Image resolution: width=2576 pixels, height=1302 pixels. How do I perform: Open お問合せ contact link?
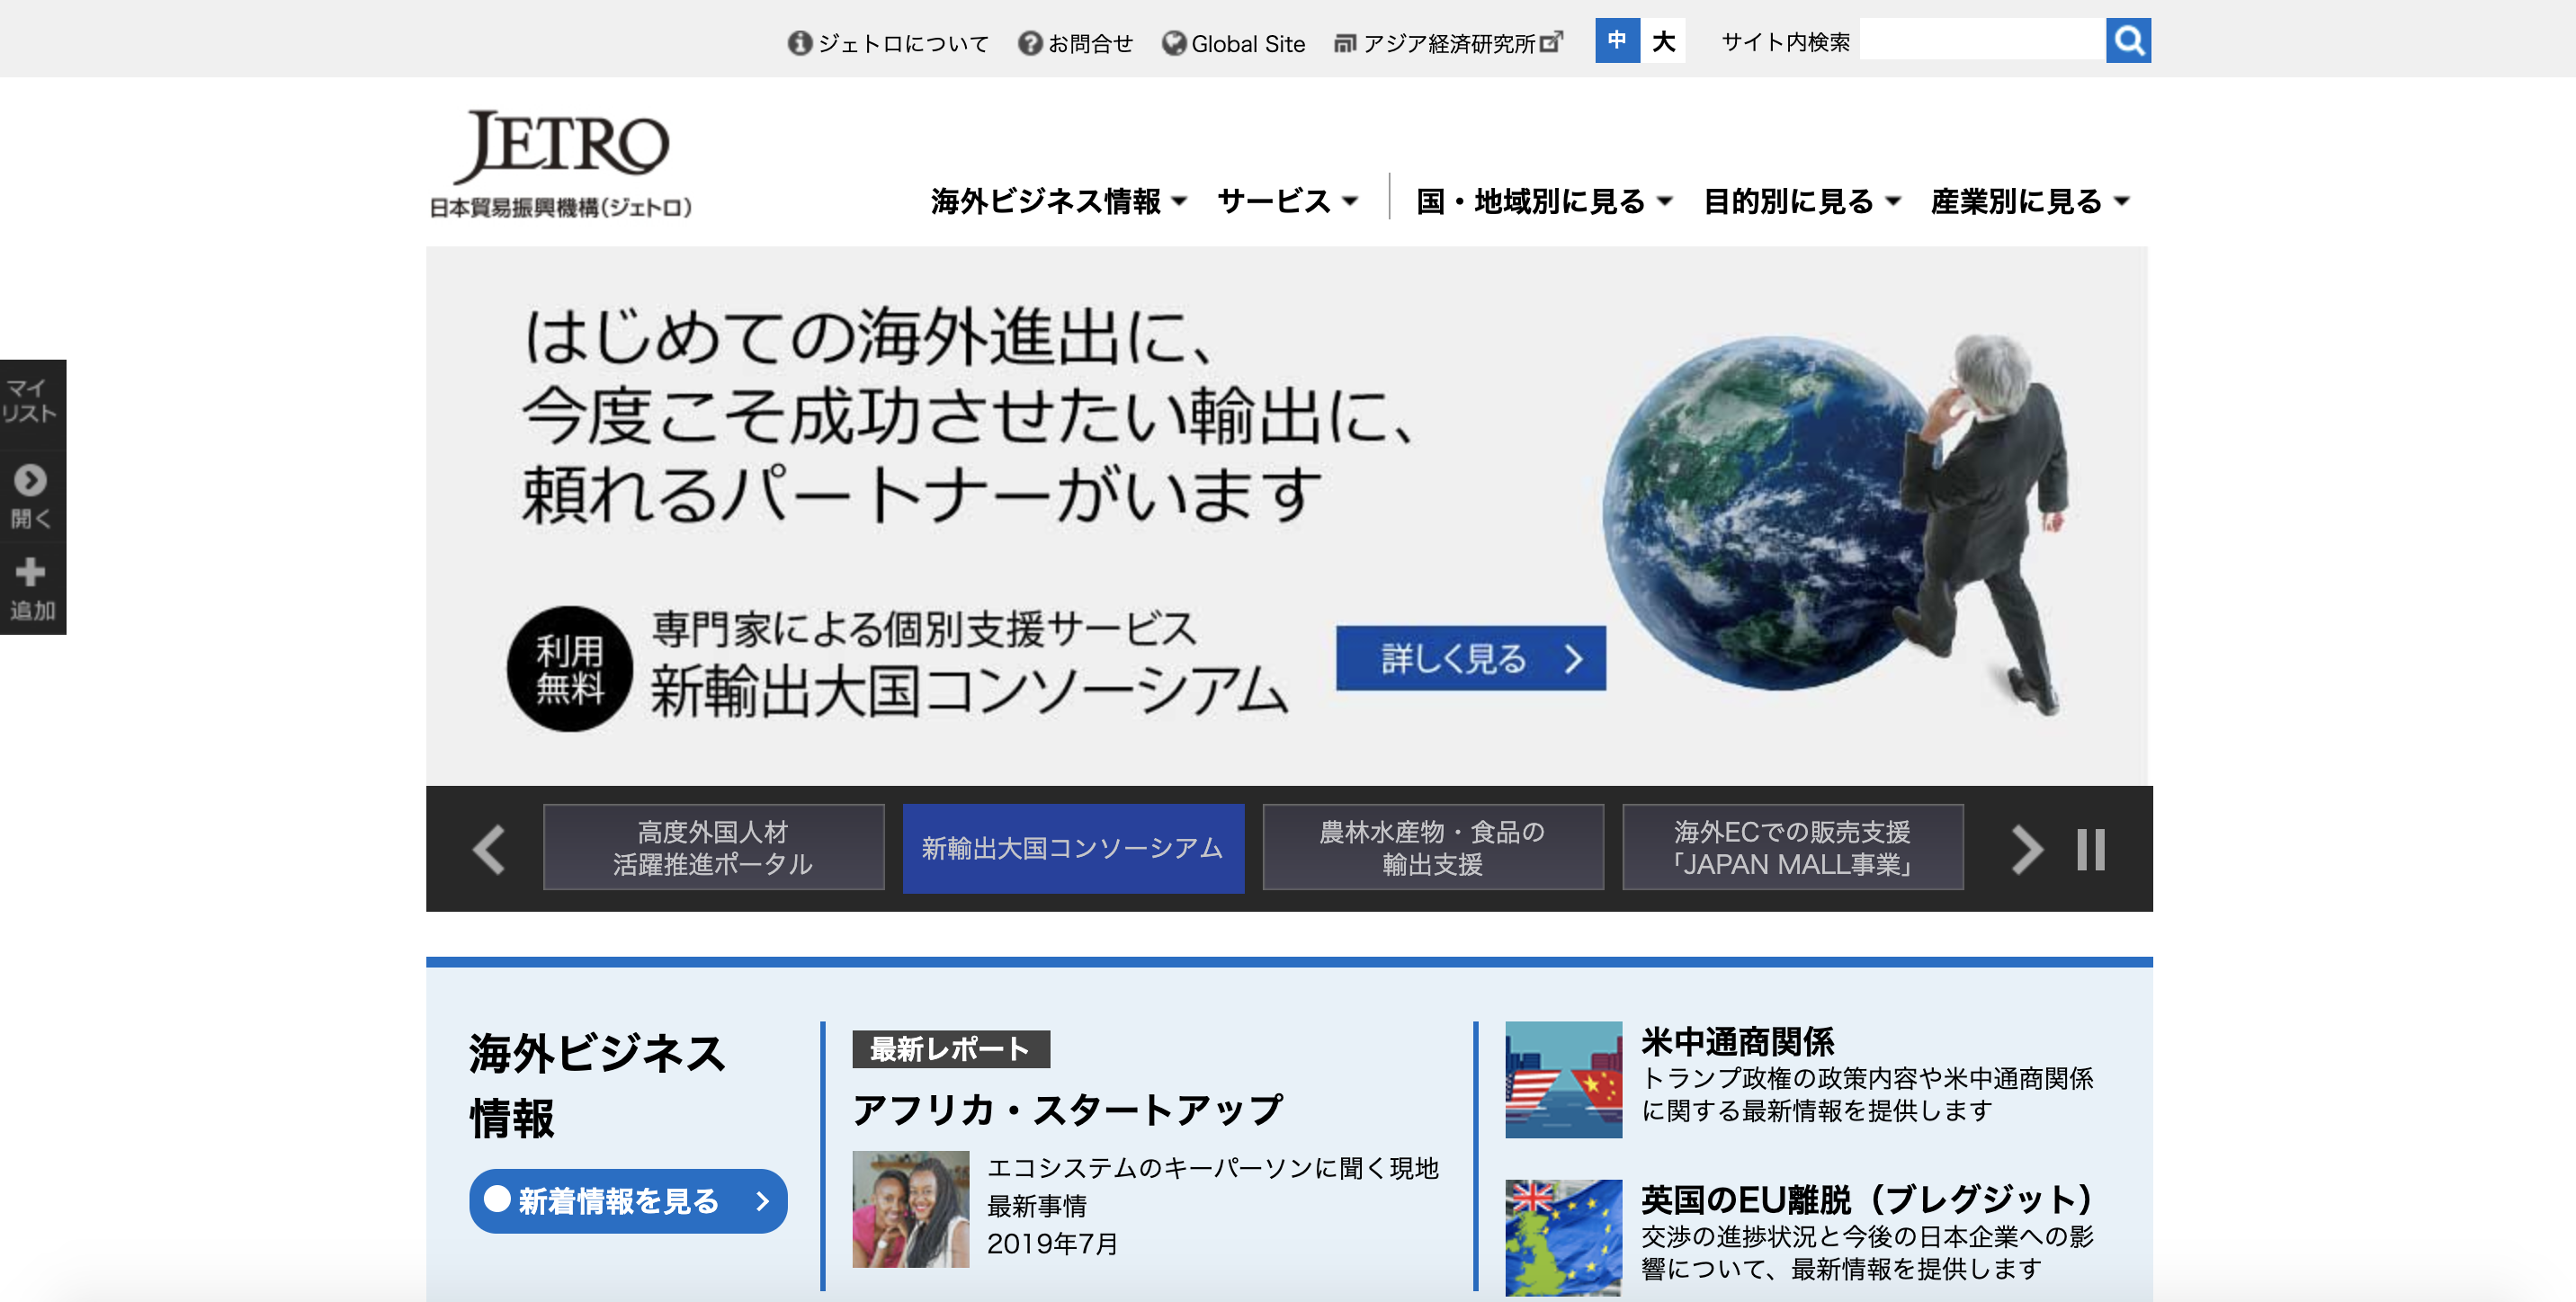(x=1076, y=43)
